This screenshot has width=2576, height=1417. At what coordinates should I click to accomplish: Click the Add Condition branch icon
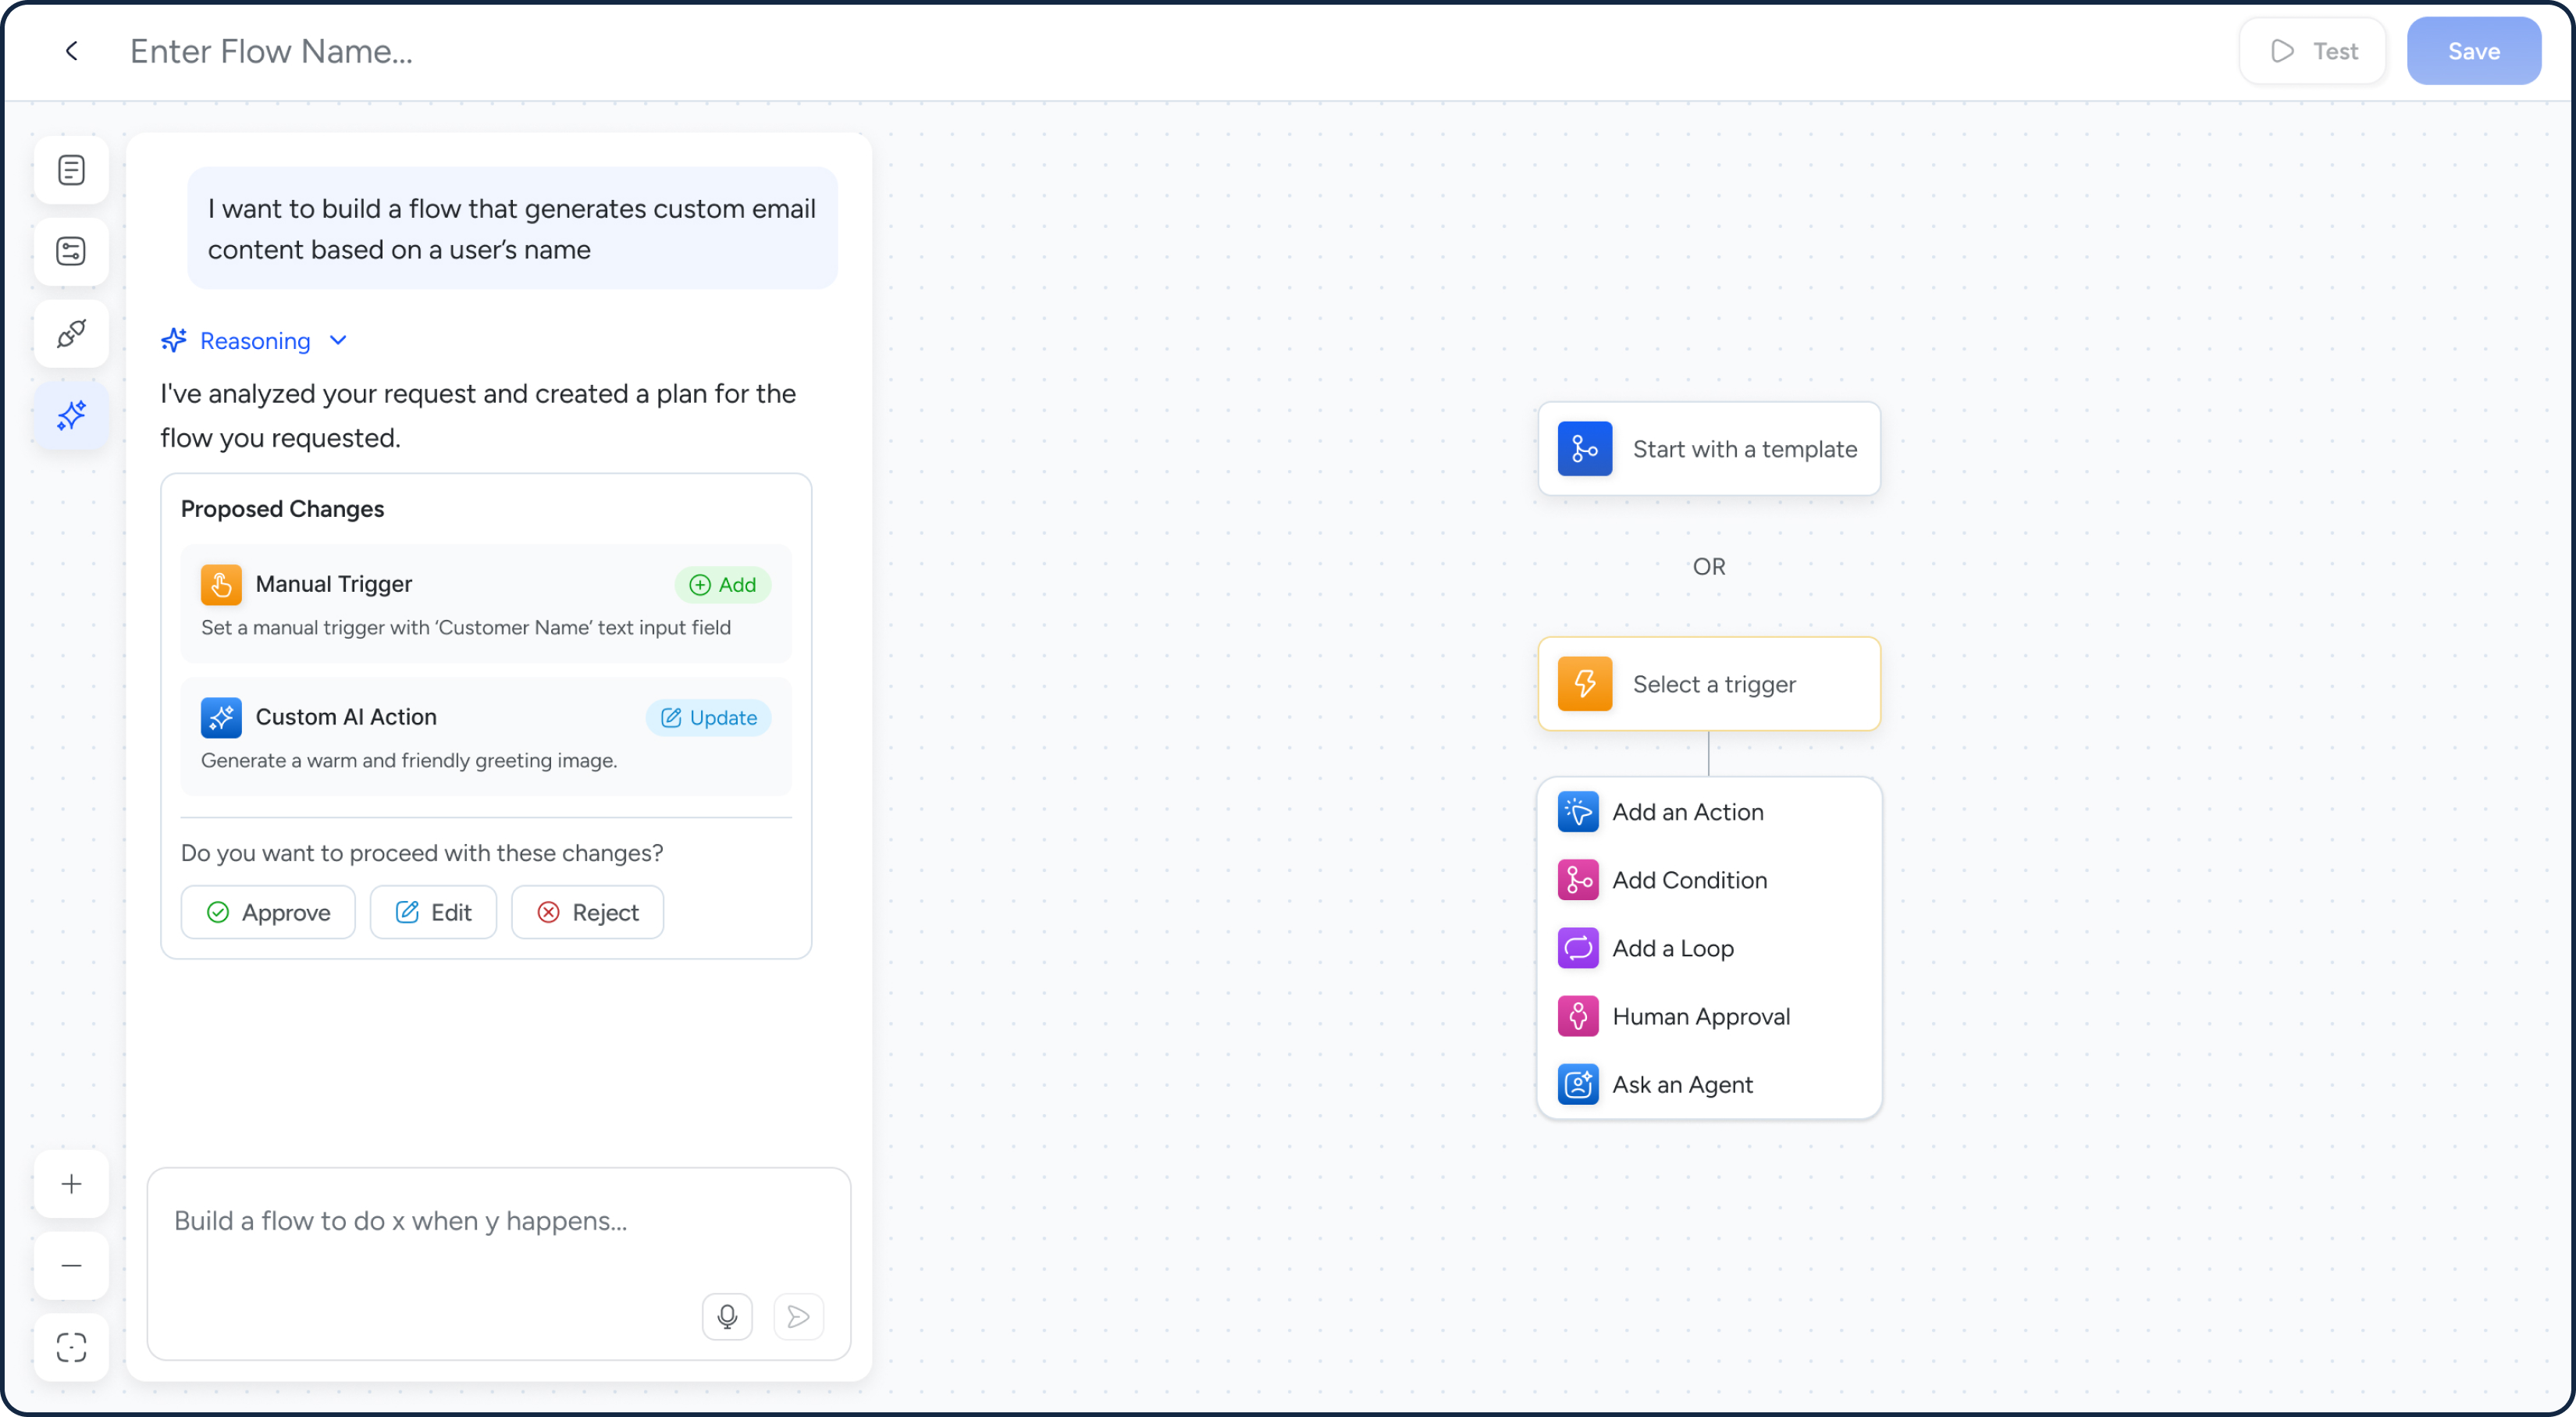point(1578,880)
